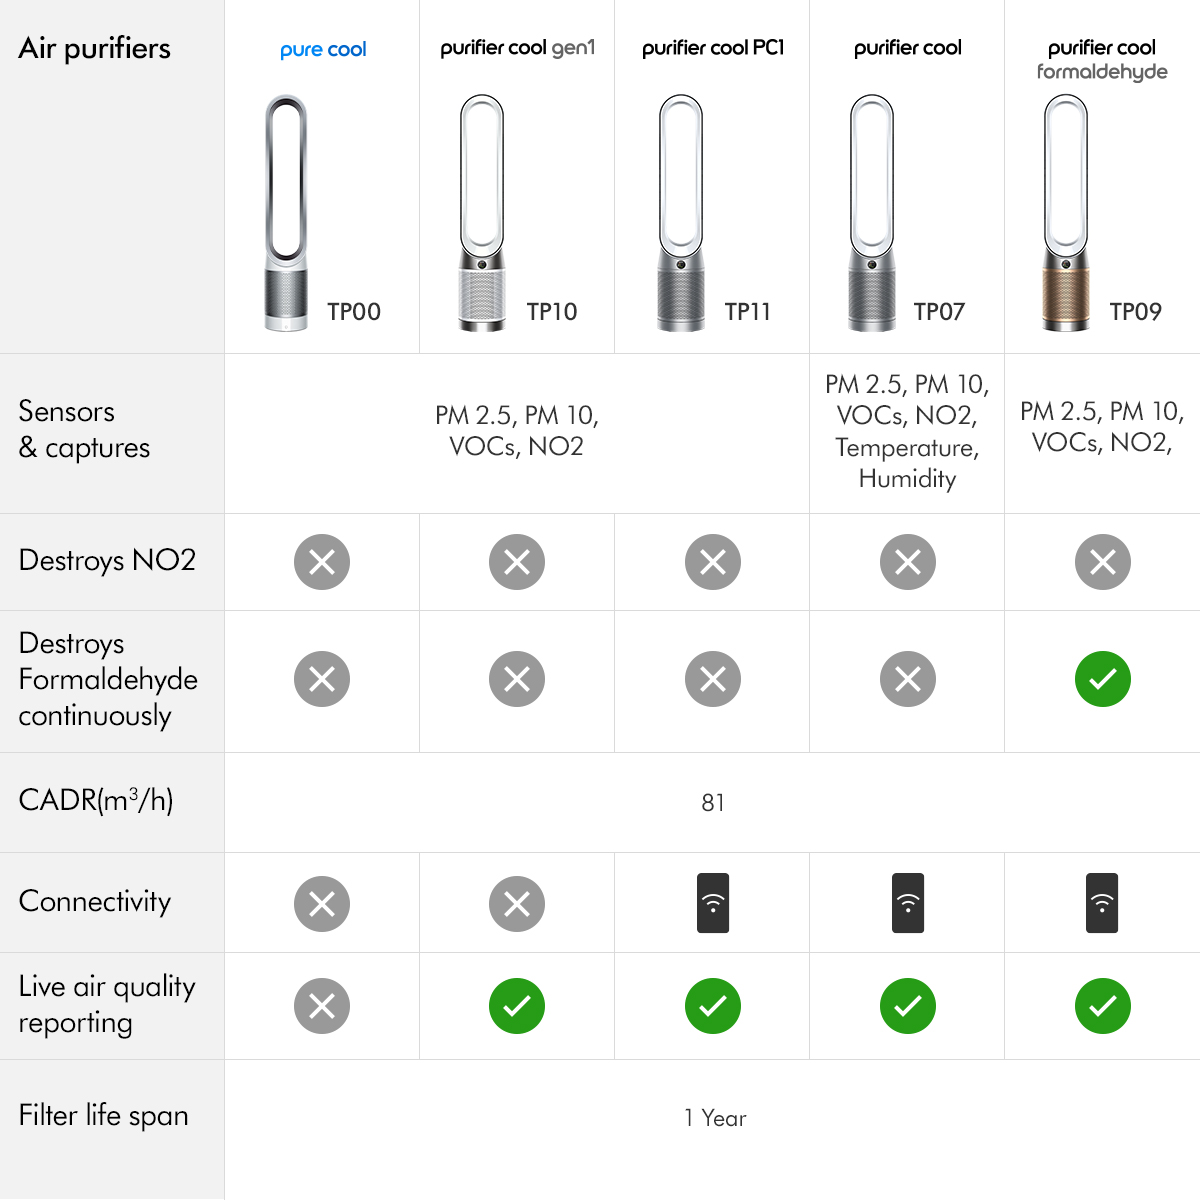This screenshot has width=1200, height=1200.
Task: Click TP11 live air quality checkmark
Action: [x=713, y=1006]
